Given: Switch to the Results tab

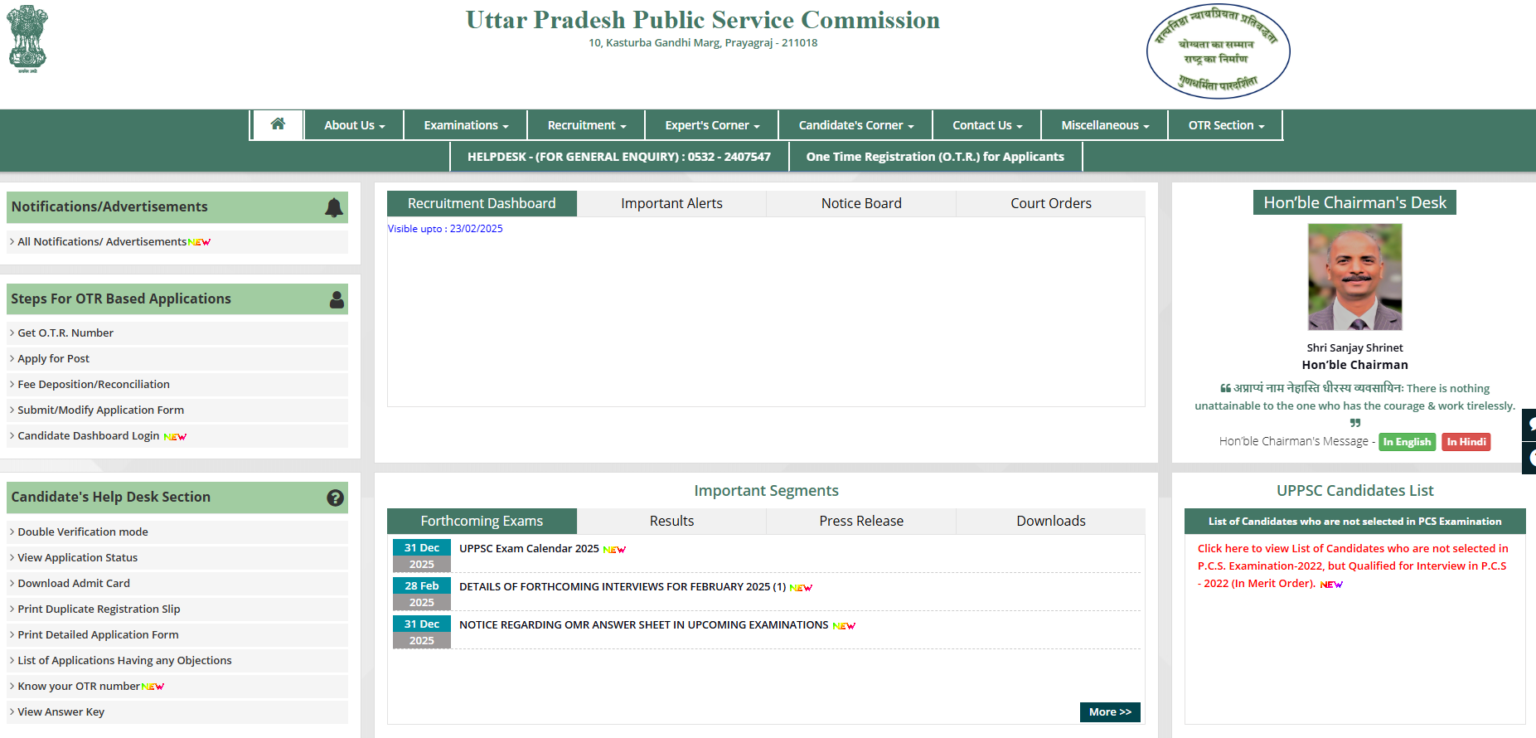Looking at the screenshot, I should (x=672, y=521).
